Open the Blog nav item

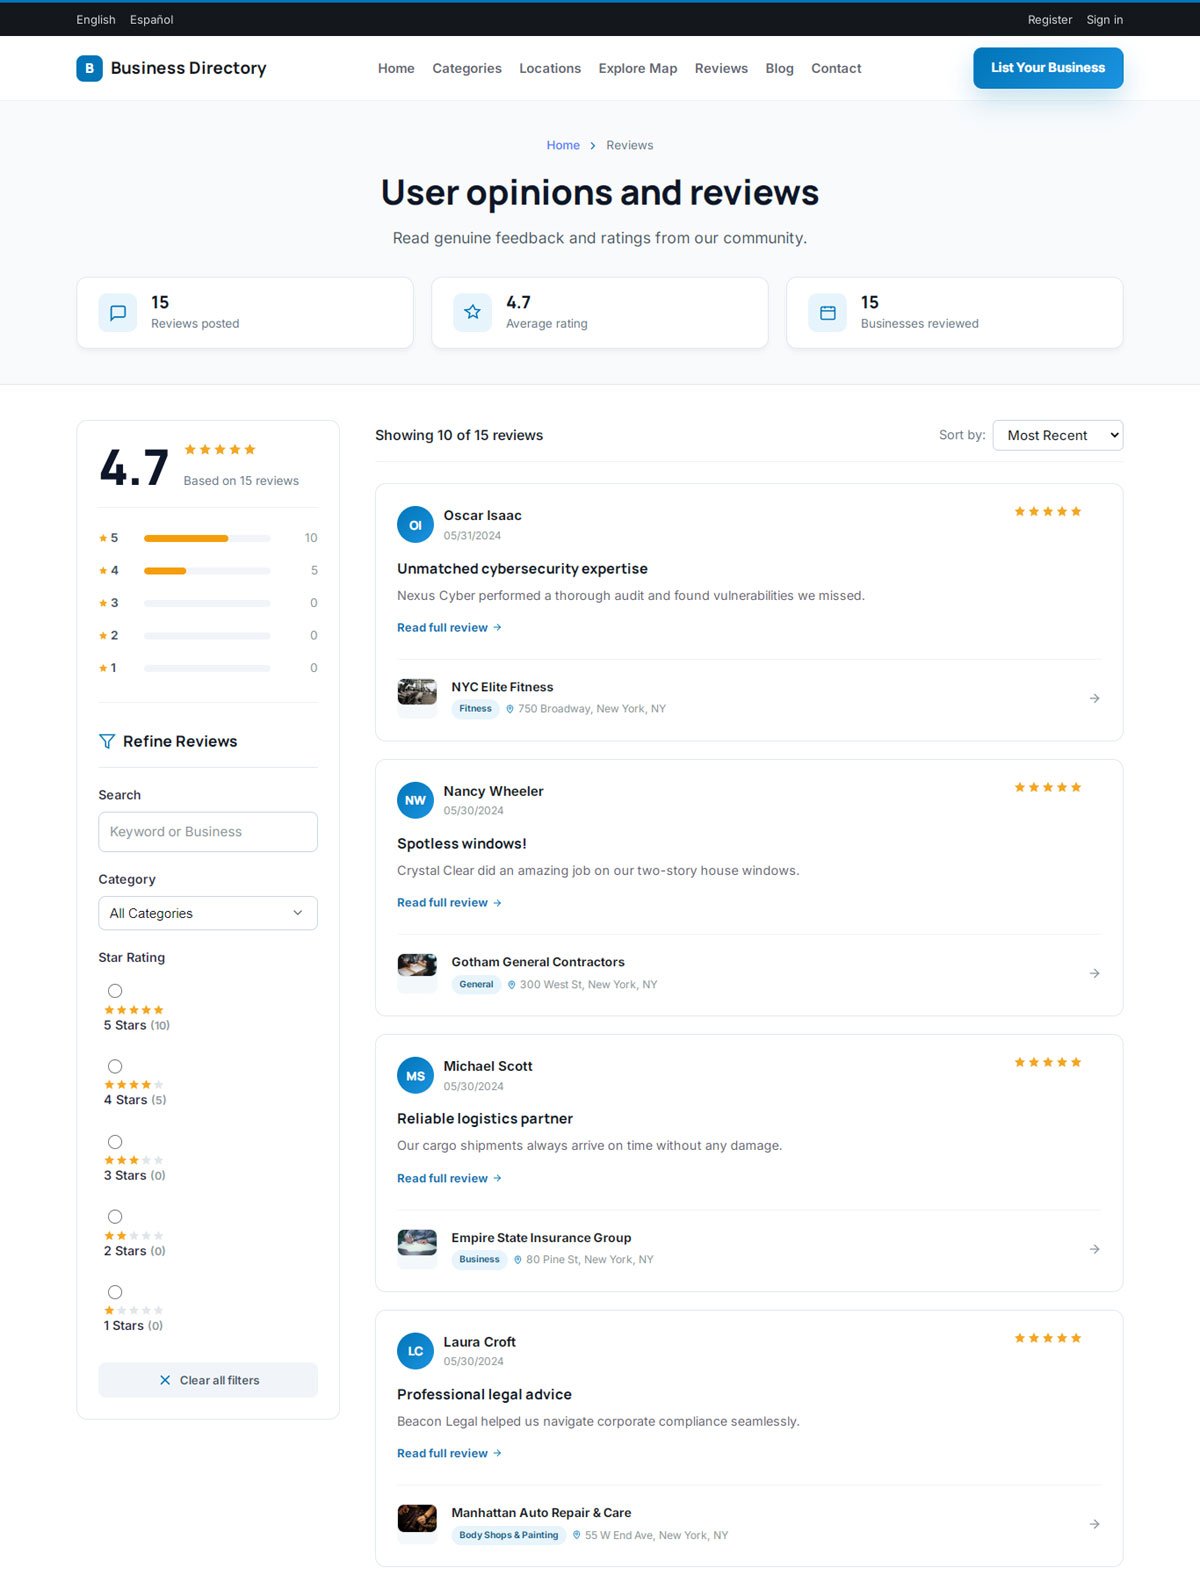pyautogui.click(x=779, y=68)
